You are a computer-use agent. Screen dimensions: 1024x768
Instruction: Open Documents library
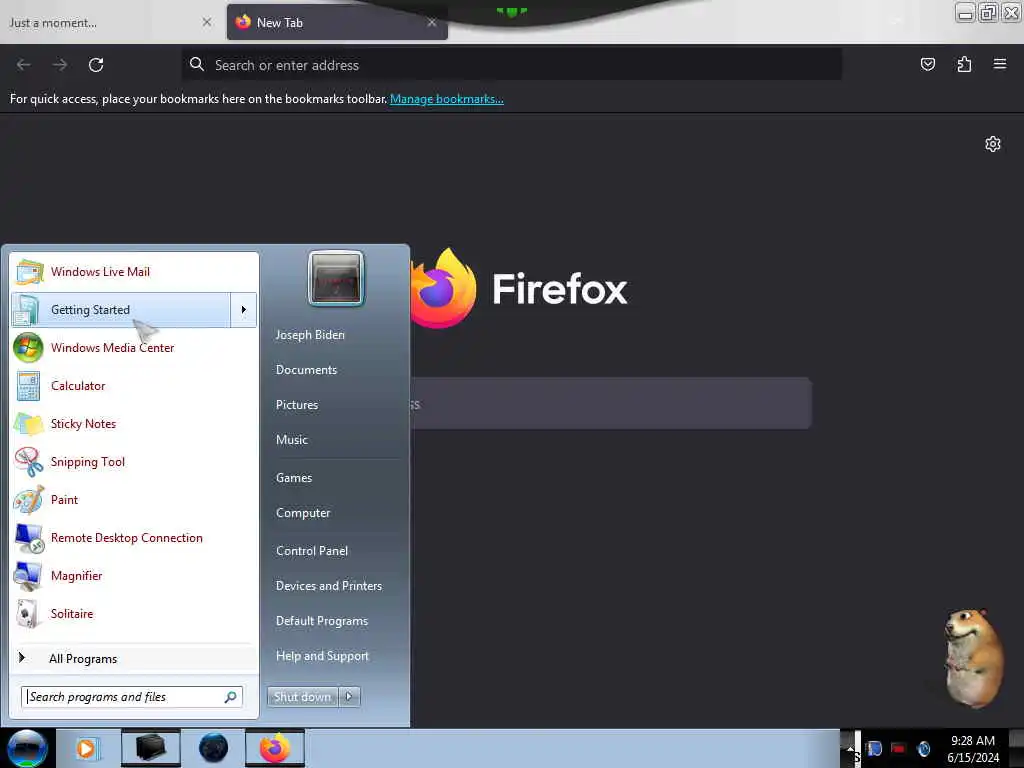click(306, 370)
